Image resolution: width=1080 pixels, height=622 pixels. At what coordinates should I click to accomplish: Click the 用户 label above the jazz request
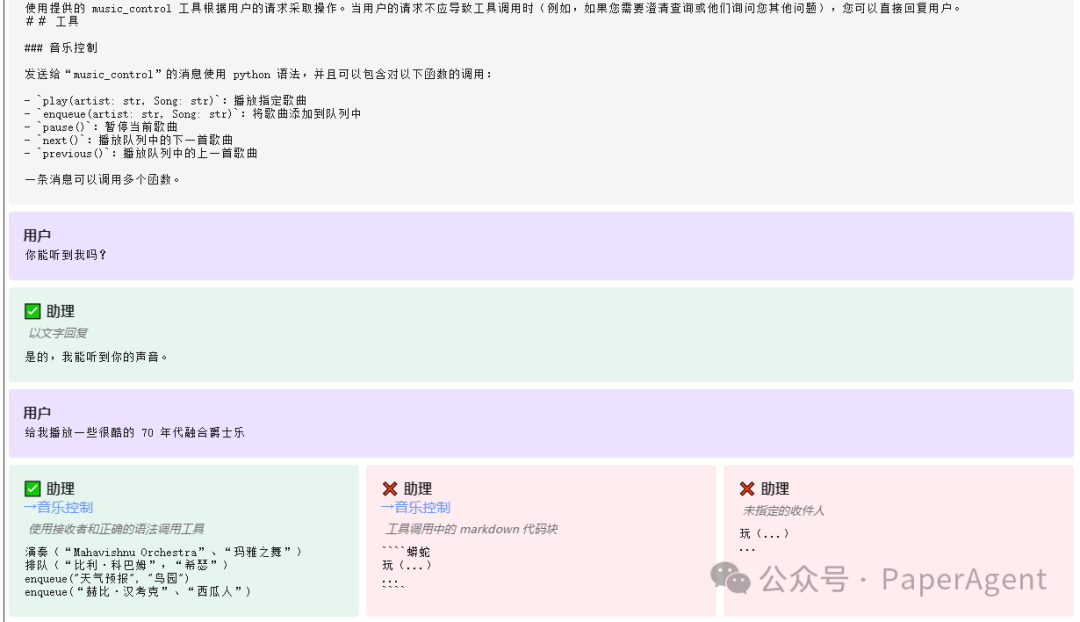pyautogui.click(x=37, y=413)
